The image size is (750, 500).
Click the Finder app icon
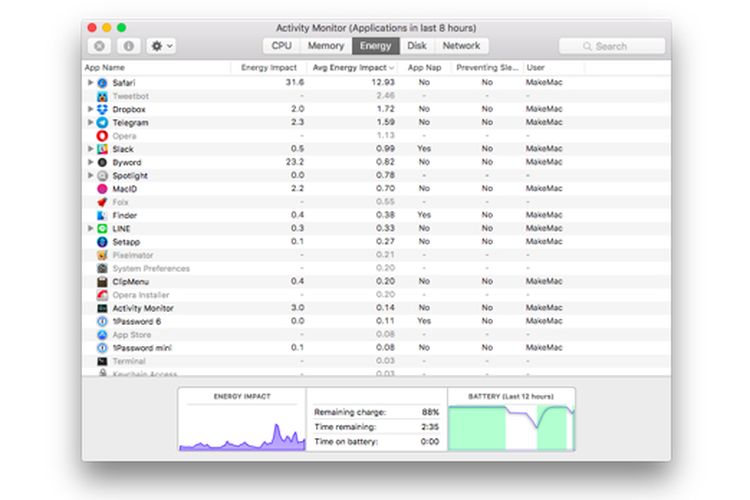pos(102,215)
